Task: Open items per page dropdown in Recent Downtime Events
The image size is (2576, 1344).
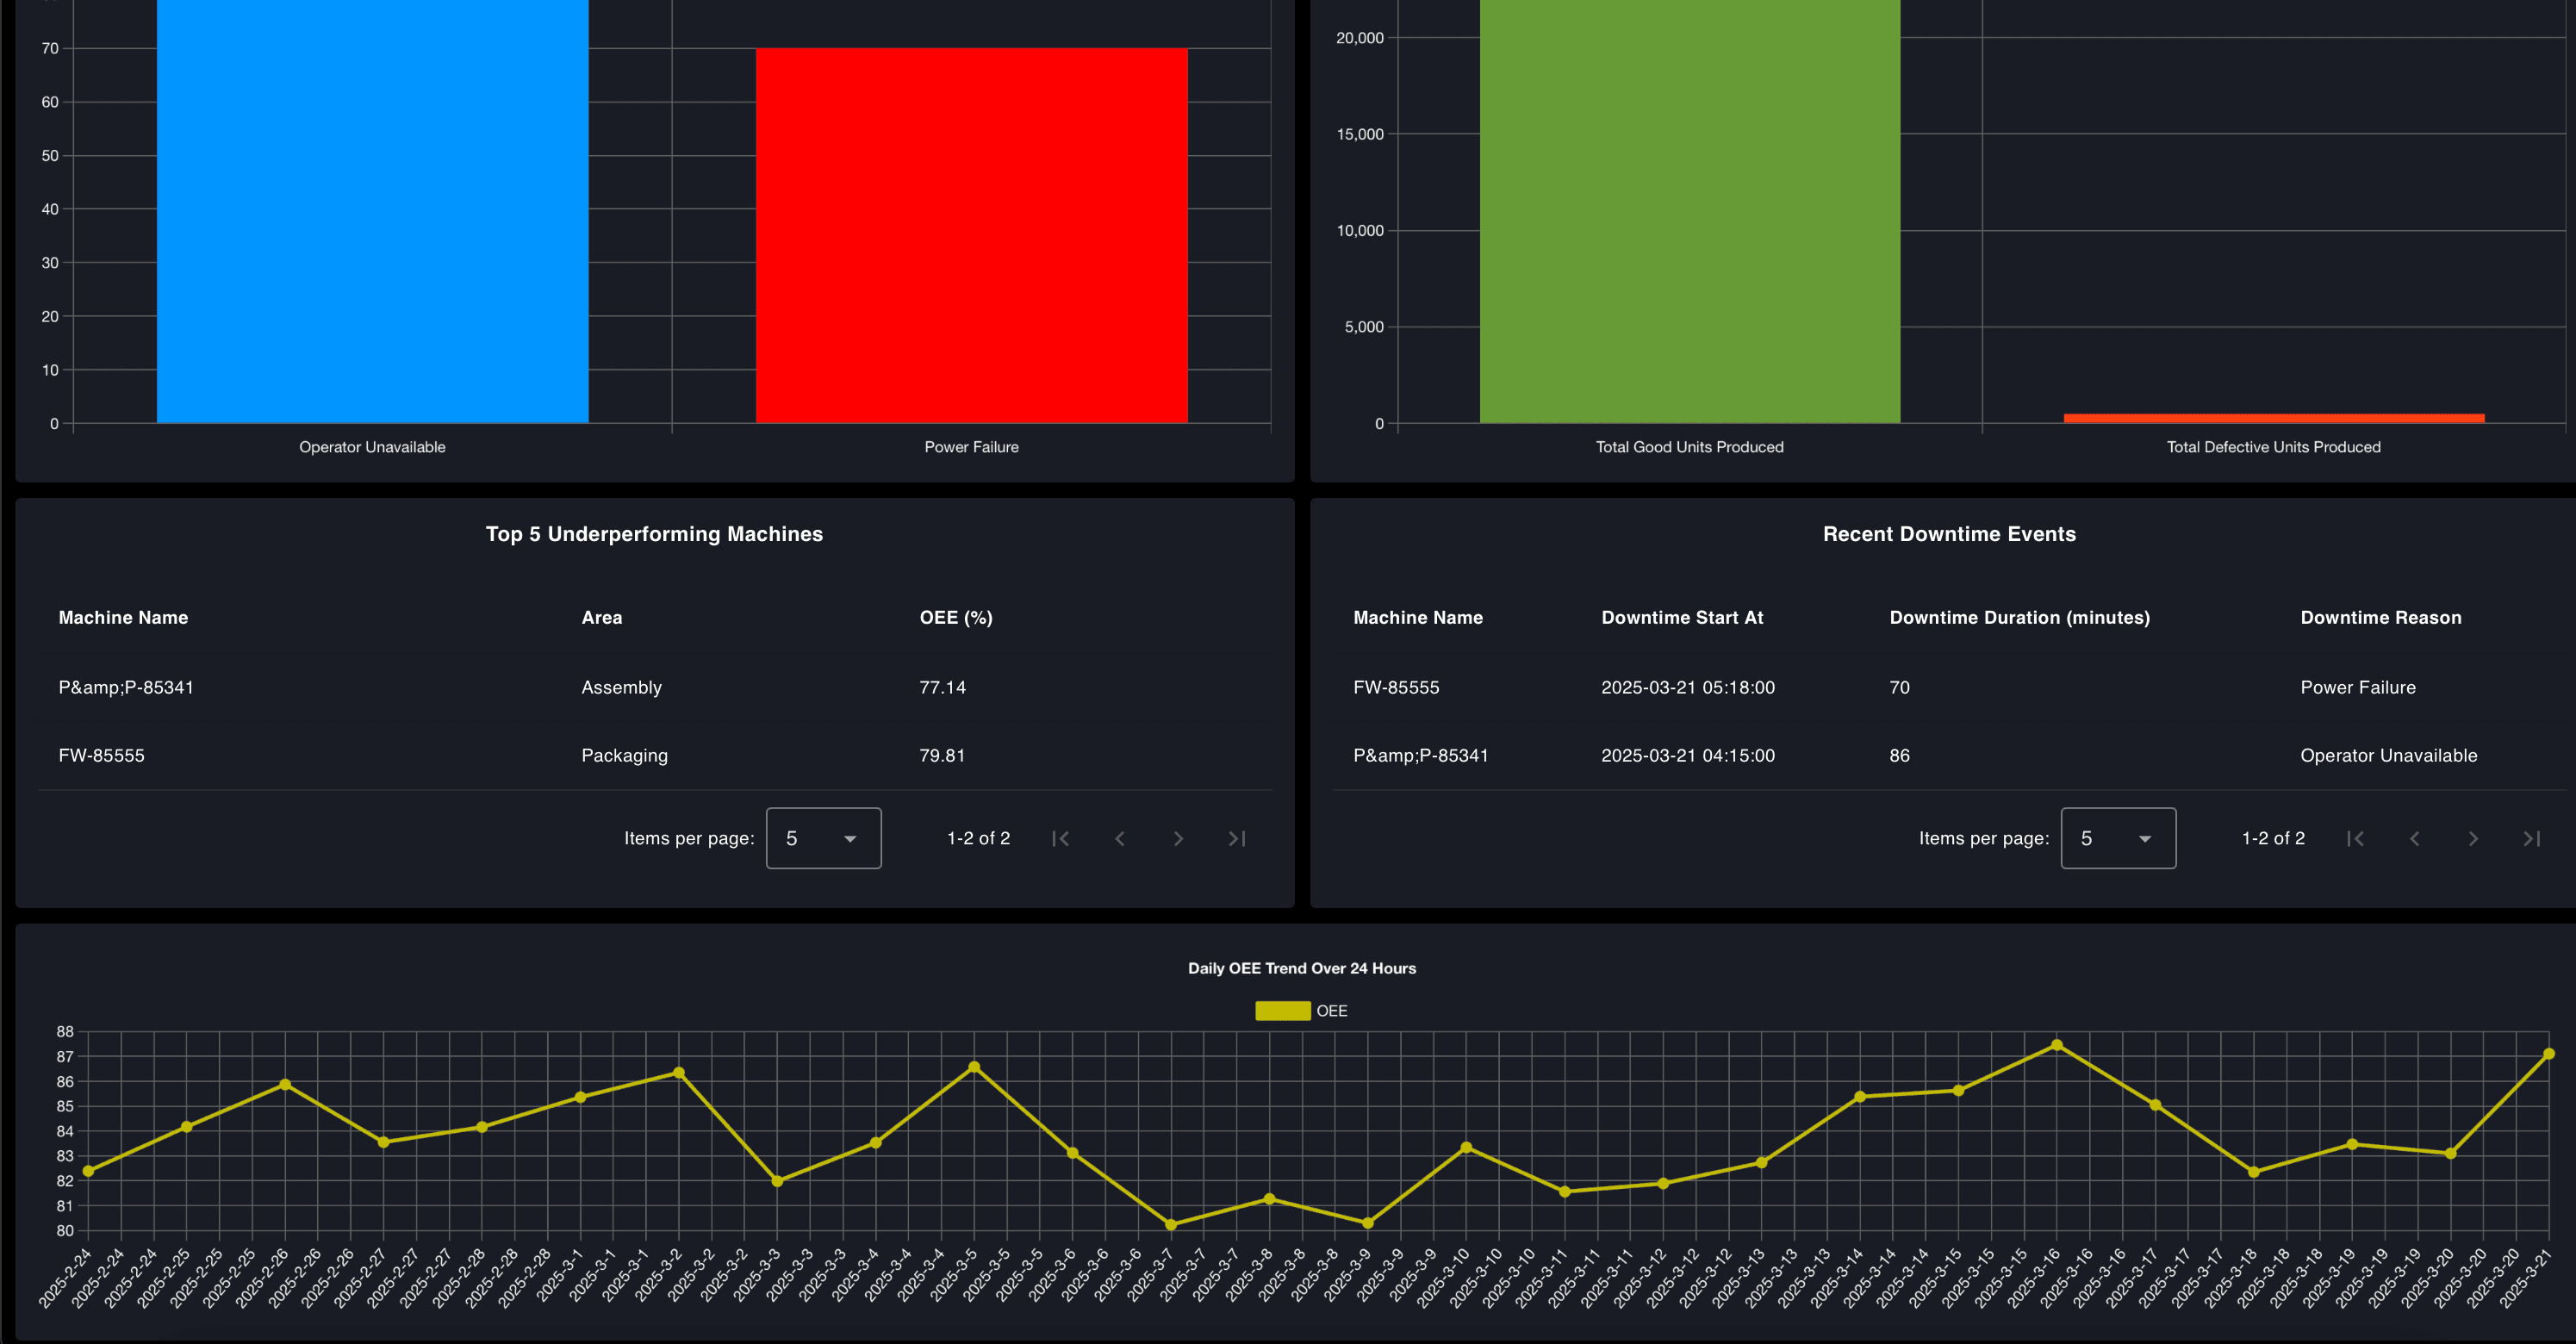Action: coord(2118,838)
